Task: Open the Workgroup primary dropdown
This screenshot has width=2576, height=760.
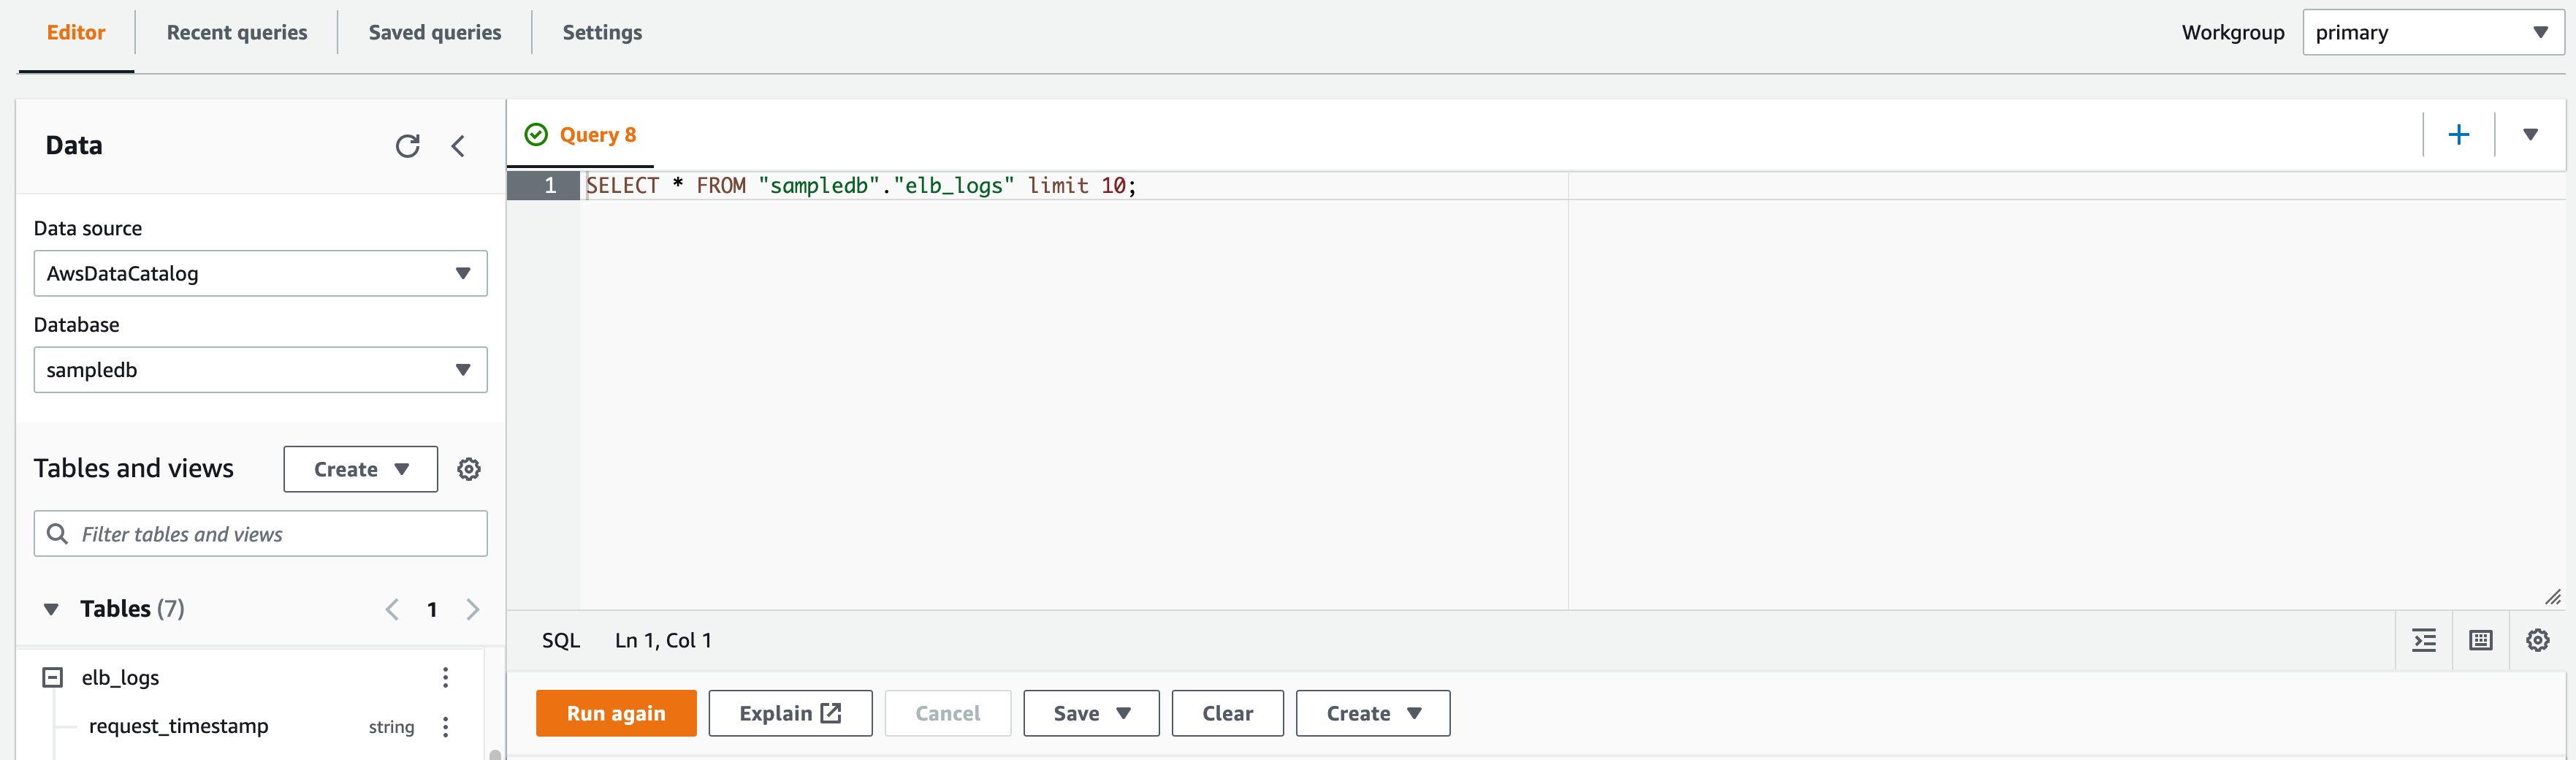Action: pyautogui.click(x=2431, y=33)
